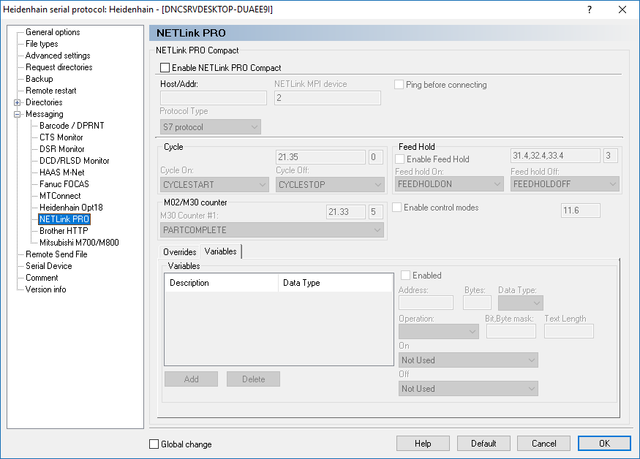The height and width of the screenshot is (459, 640).
Task: Select HAAS M-Net tree item
Action: pyautogui.click(x=62, y=173)
